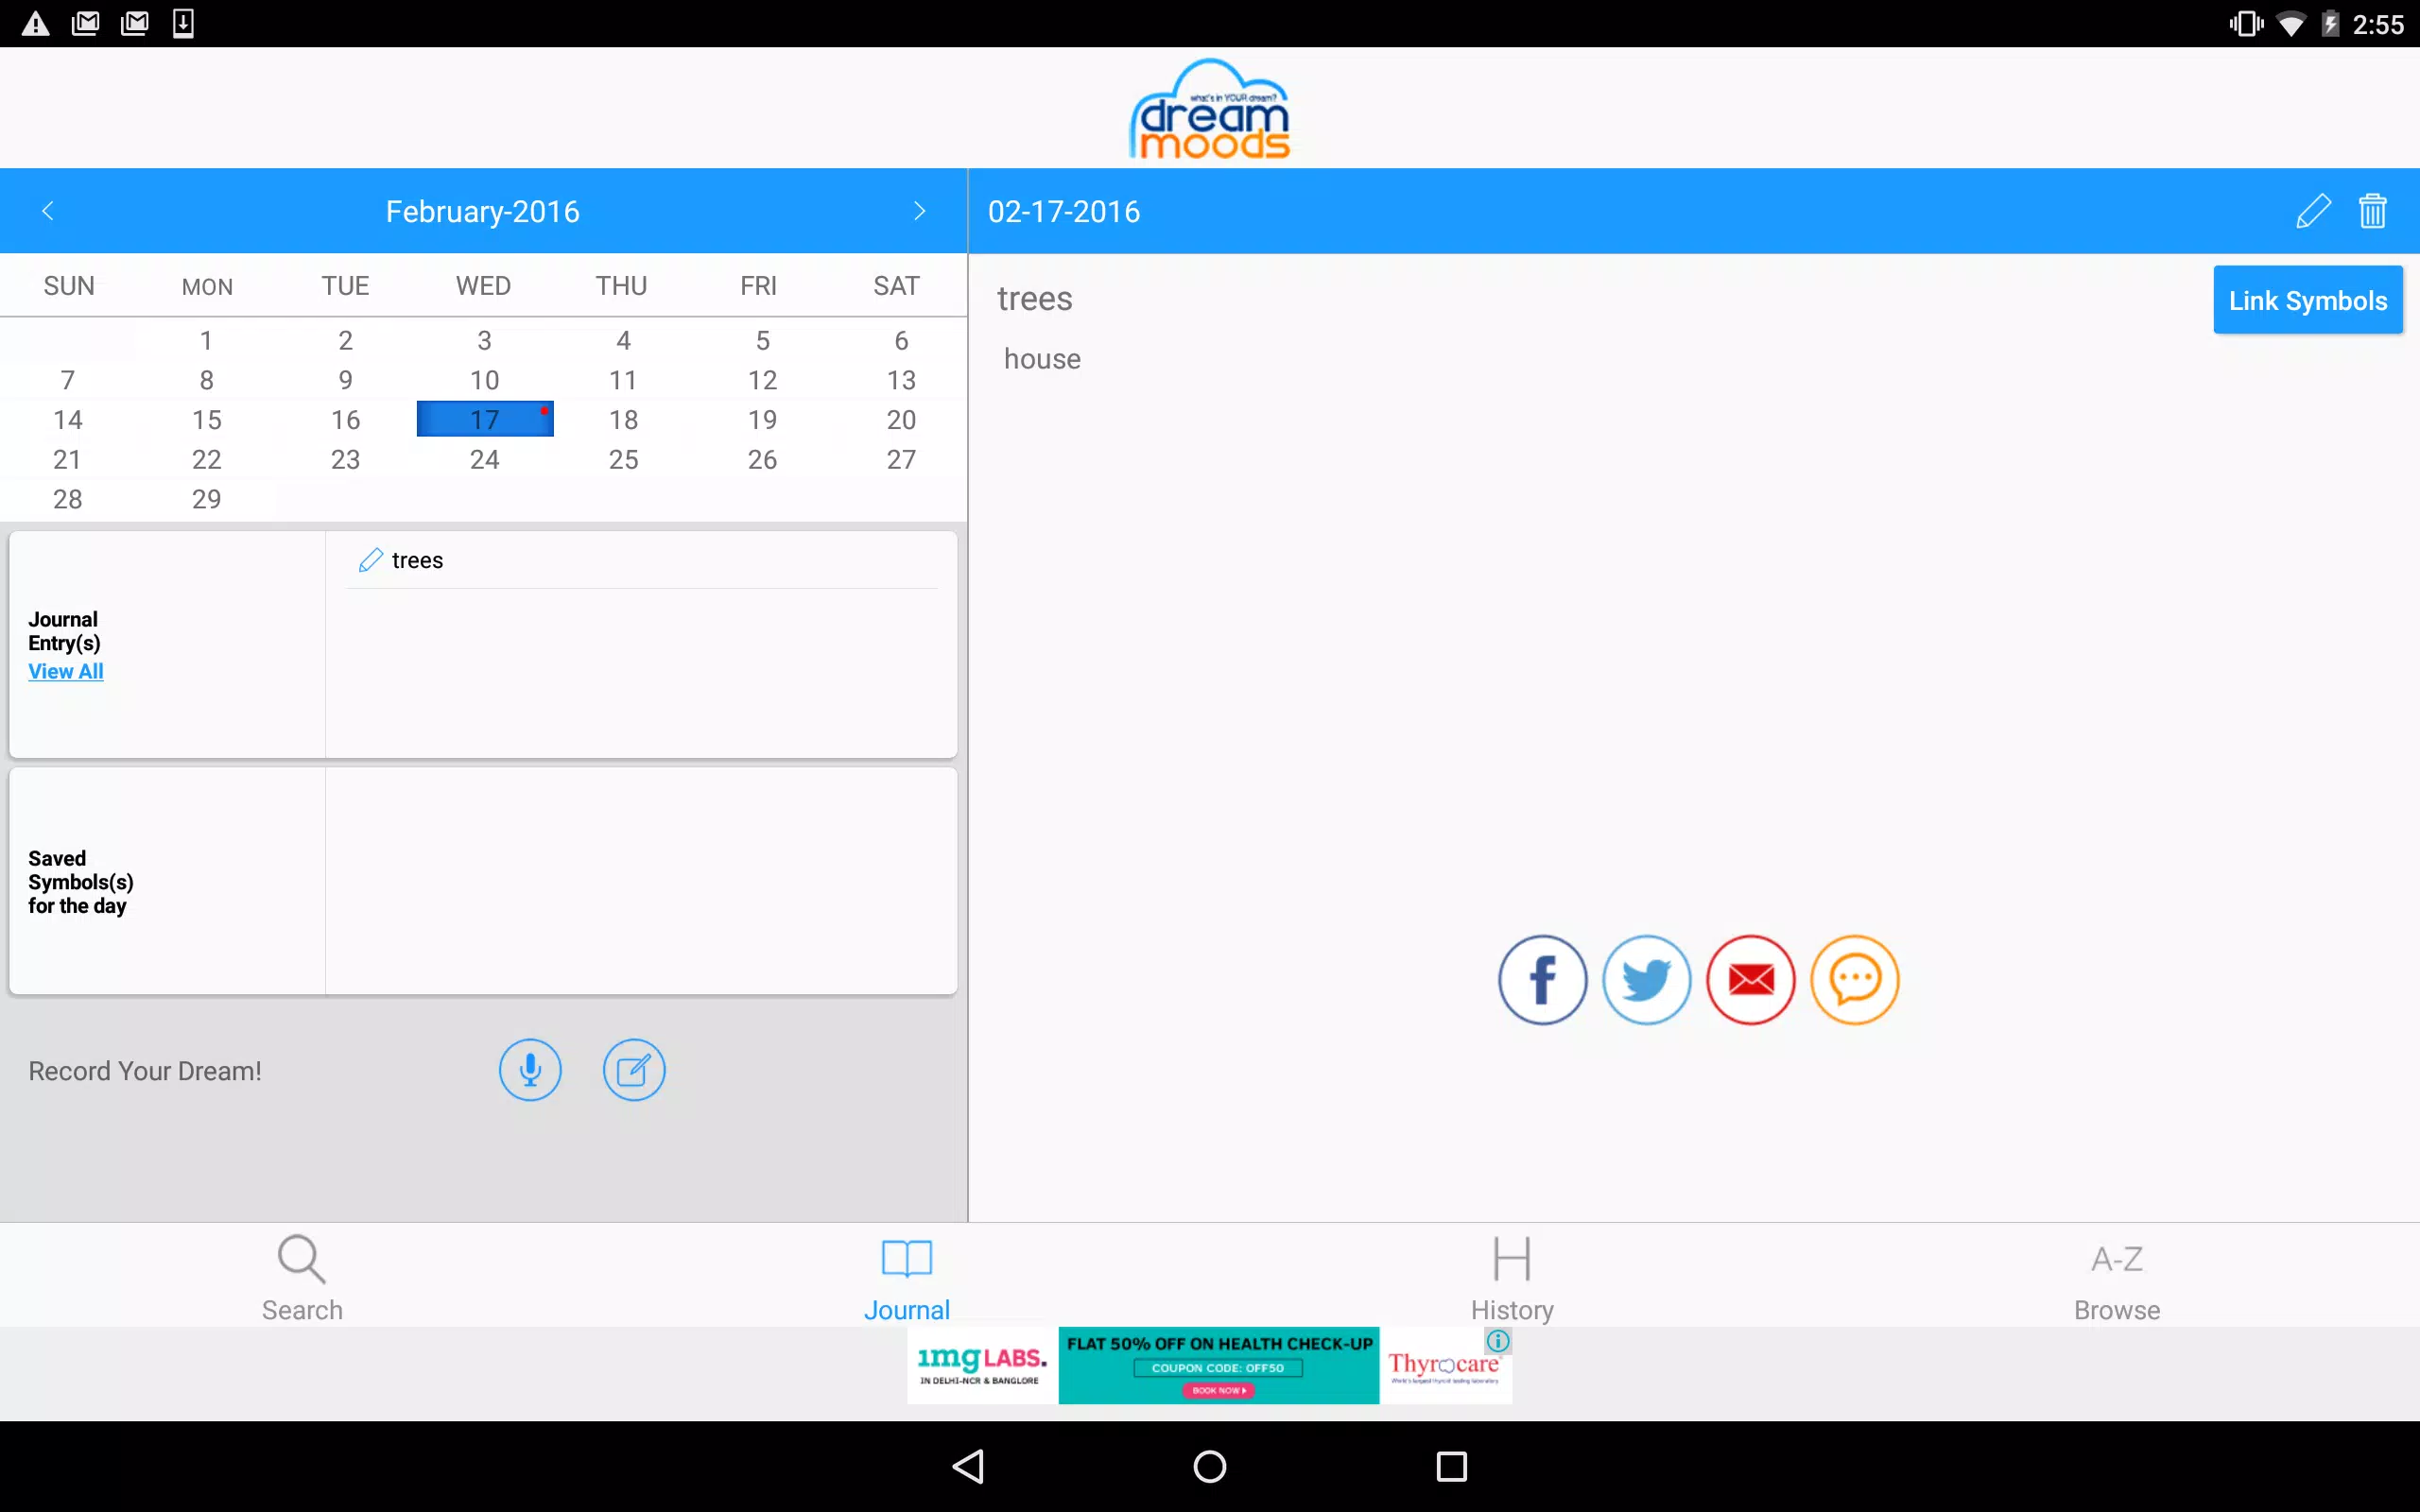Select February 13 in calendar

coord(901,380)
